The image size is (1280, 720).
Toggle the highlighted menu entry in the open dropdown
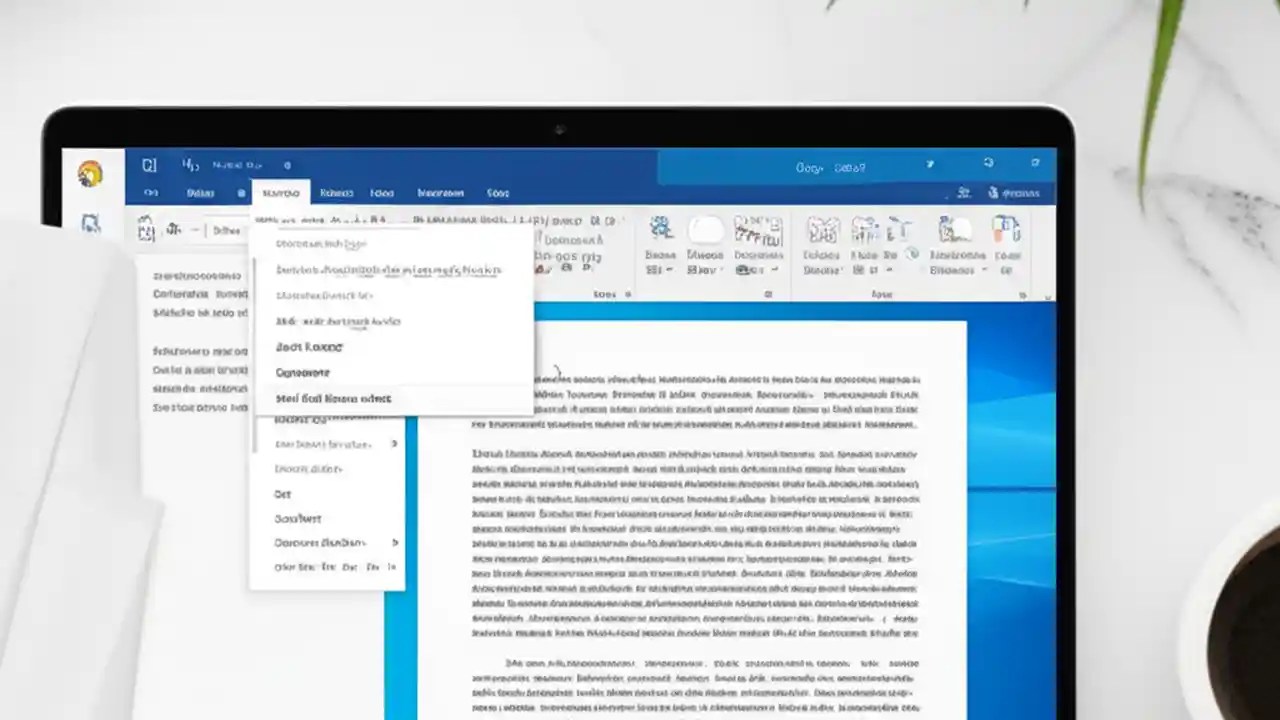tap(340, 398)
